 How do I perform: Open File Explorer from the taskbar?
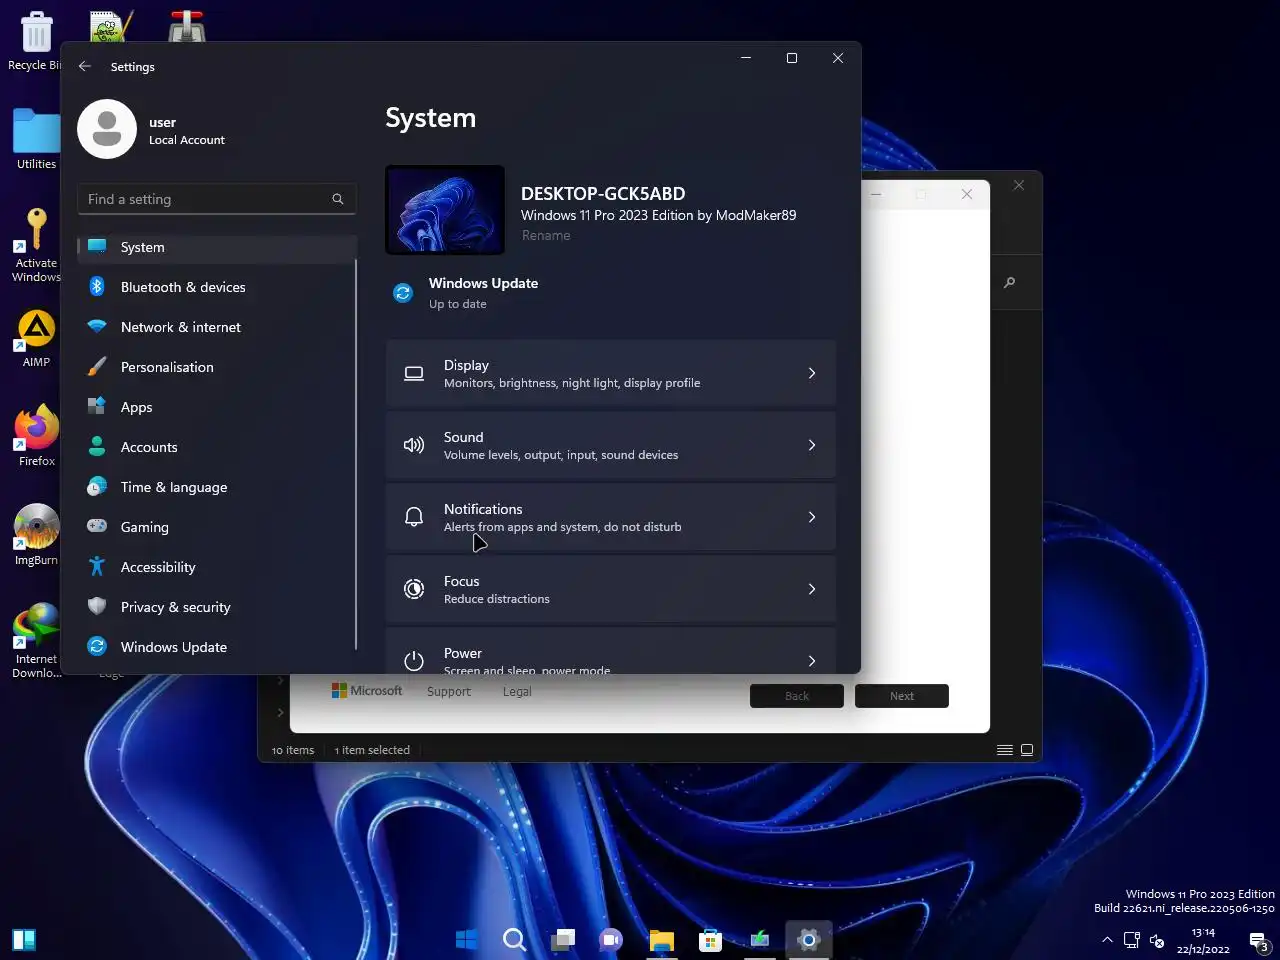661,940
